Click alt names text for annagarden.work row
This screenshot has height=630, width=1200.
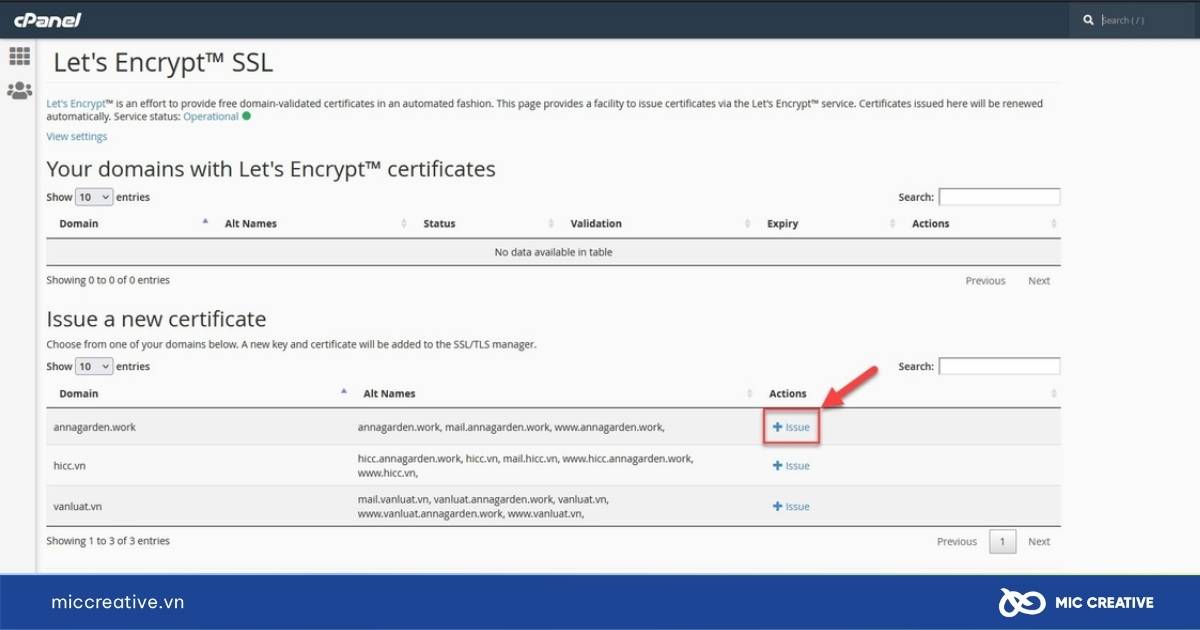511,427
